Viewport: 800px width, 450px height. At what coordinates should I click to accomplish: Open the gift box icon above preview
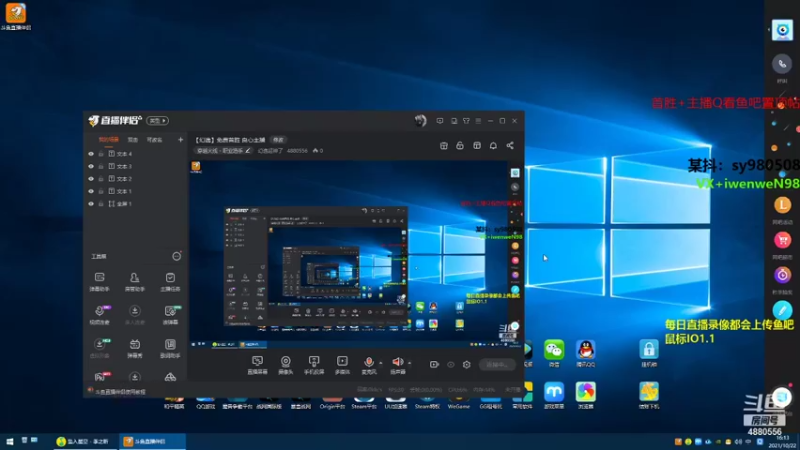[444, 146]
